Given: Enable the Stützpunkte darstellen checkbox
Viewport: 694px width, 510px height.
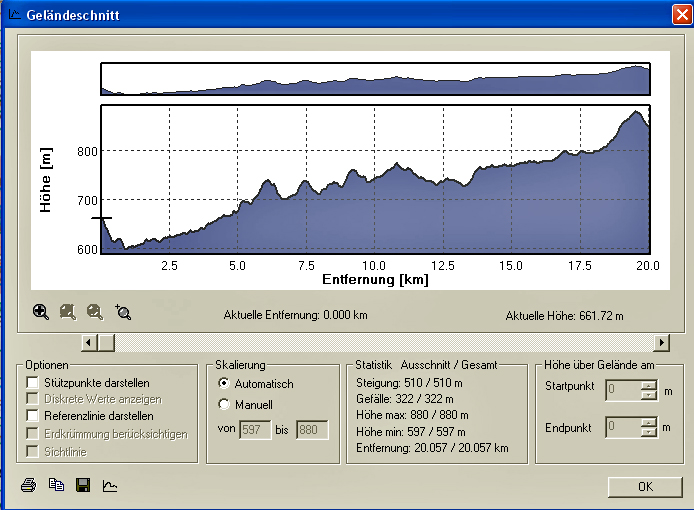Looking at the screenshot, I should [33, 383].
